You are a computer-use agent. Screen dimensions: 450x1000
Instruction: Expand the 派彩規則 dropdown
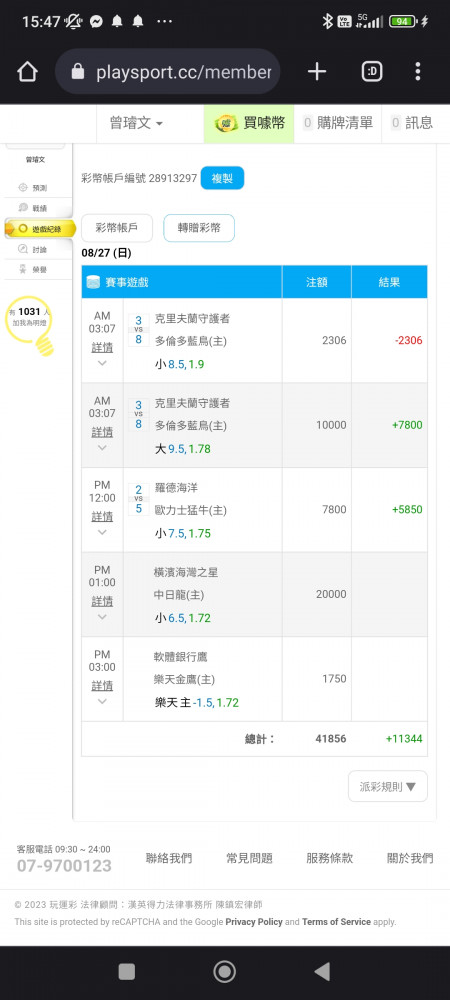pyautogui.click(x=388, y=786)
